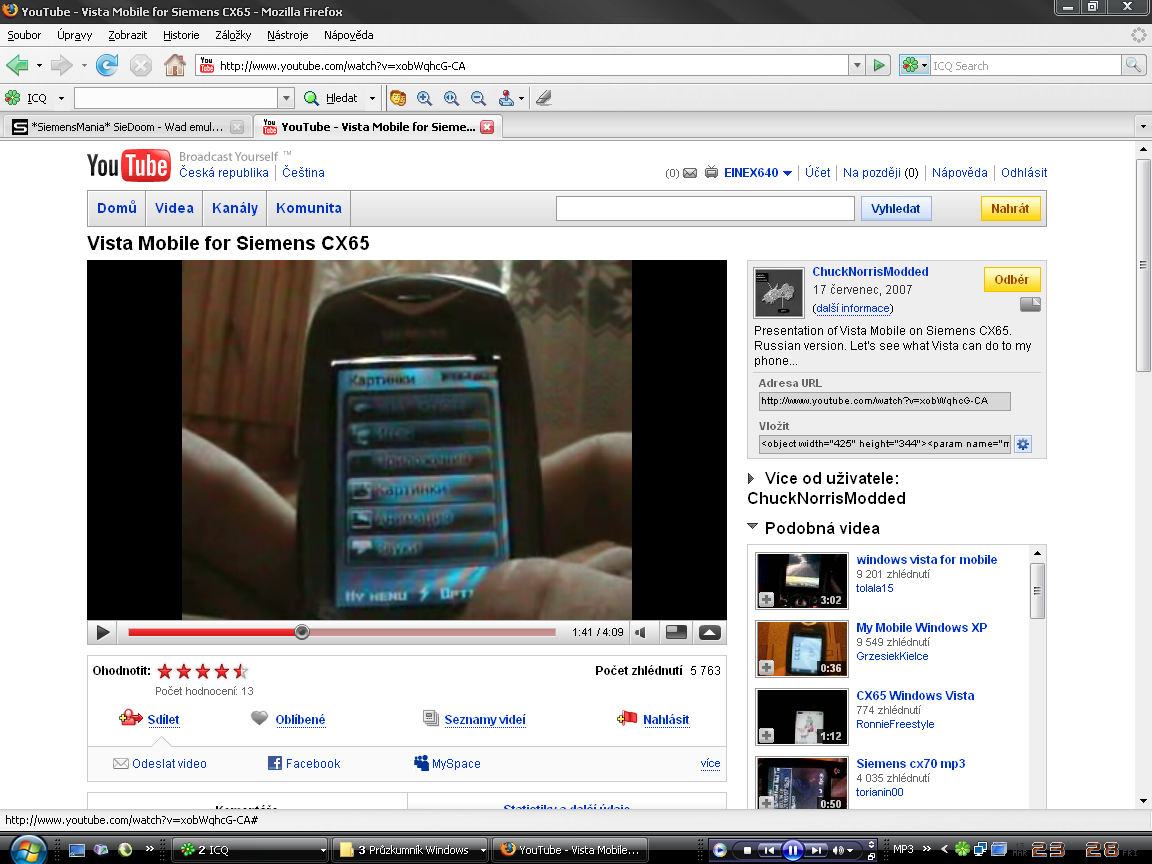Click the emoticon icon in ICQ toolbar
Viewport: 1152px width, 864px height.
397,98
